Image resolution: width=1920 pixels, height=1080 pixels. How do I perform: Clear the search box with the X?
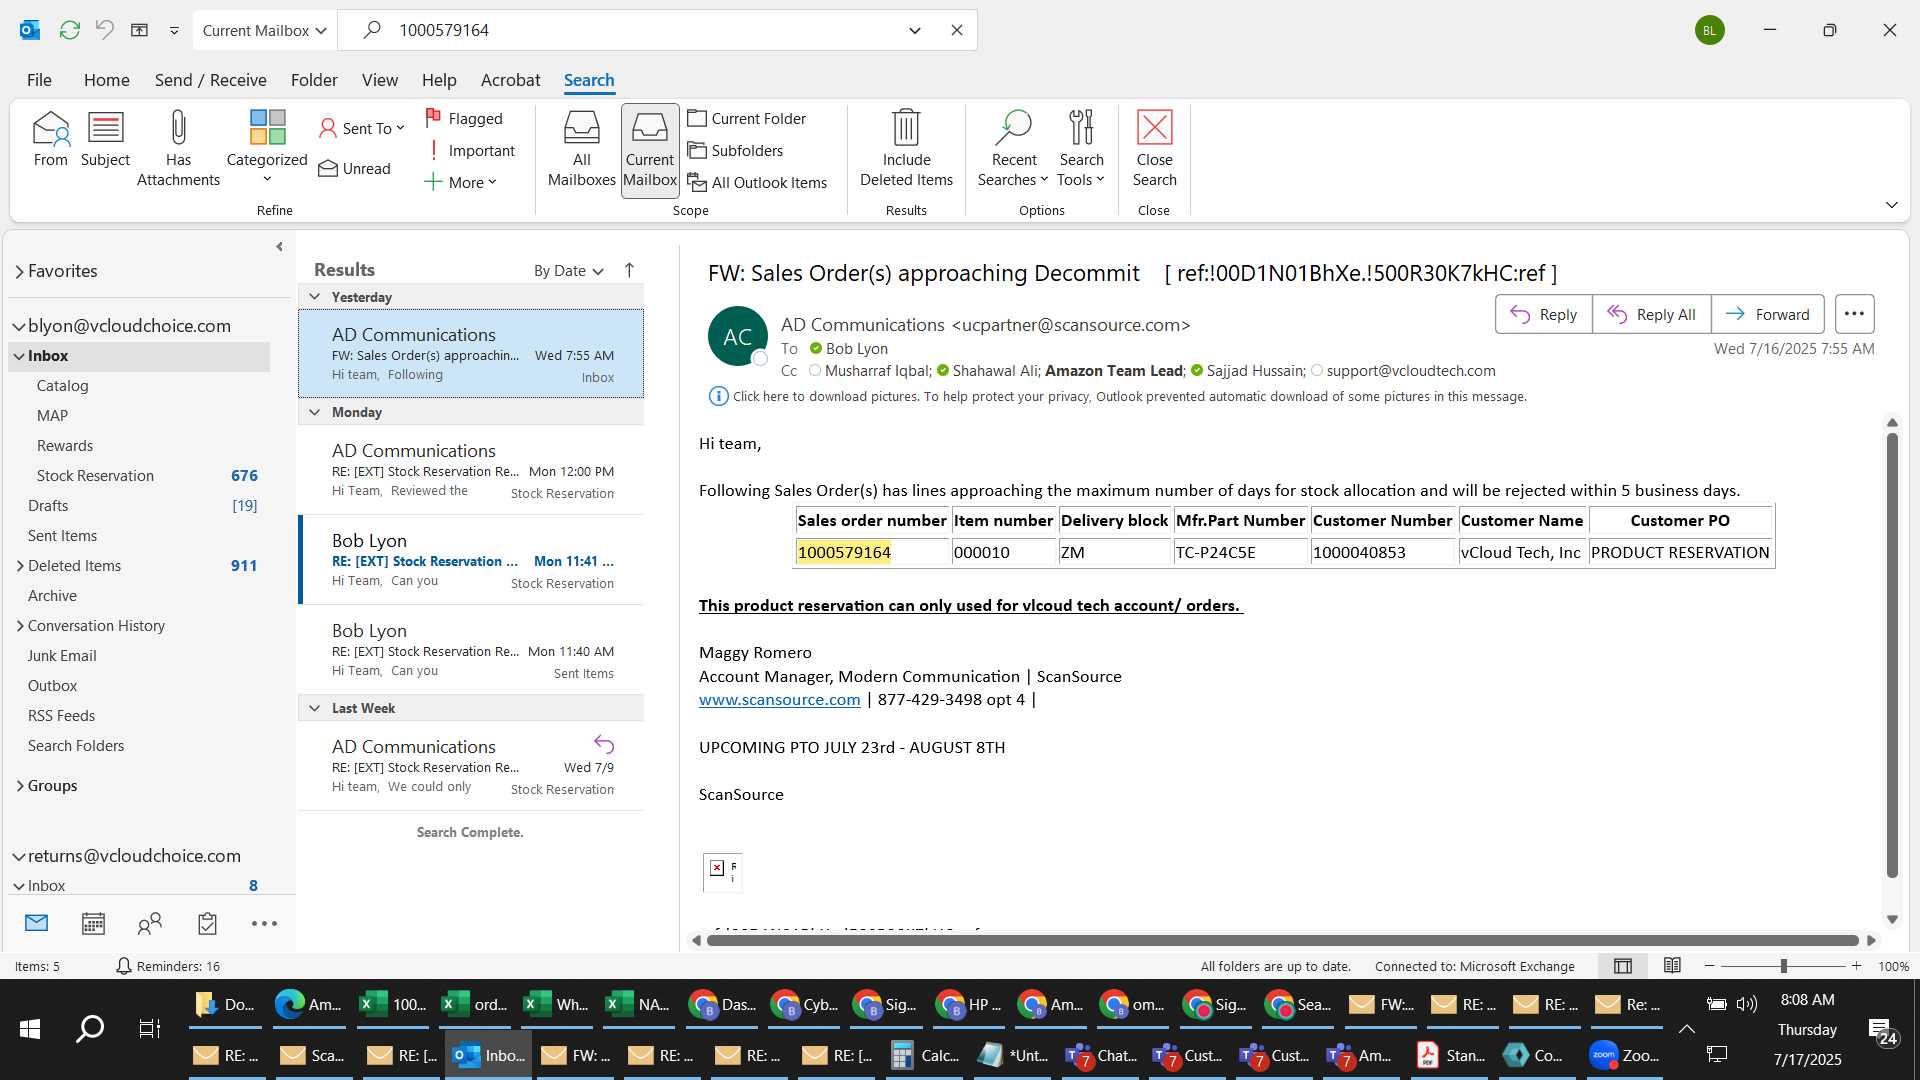957,30
